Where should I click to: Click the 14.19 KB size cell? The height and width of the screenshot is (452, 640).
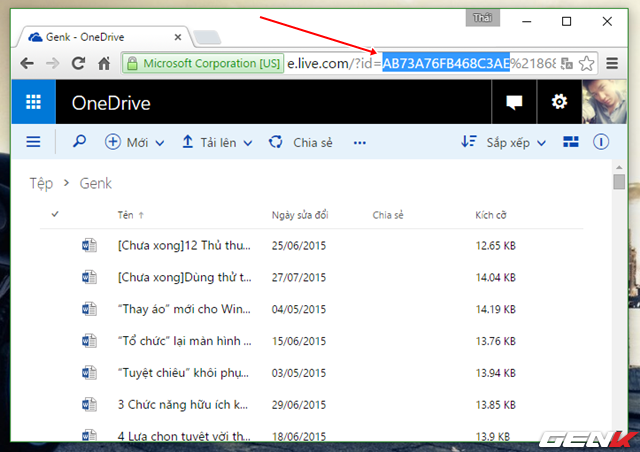(x=496, y=309)
